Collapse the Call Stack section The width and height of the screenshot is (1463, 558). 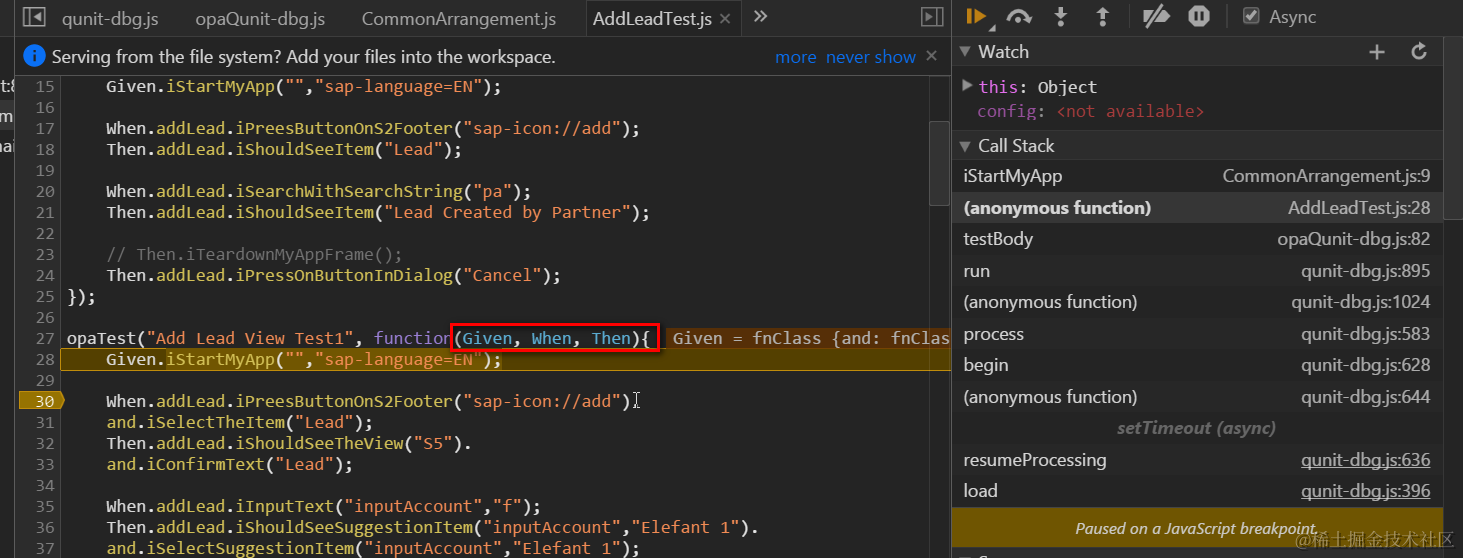966,146
